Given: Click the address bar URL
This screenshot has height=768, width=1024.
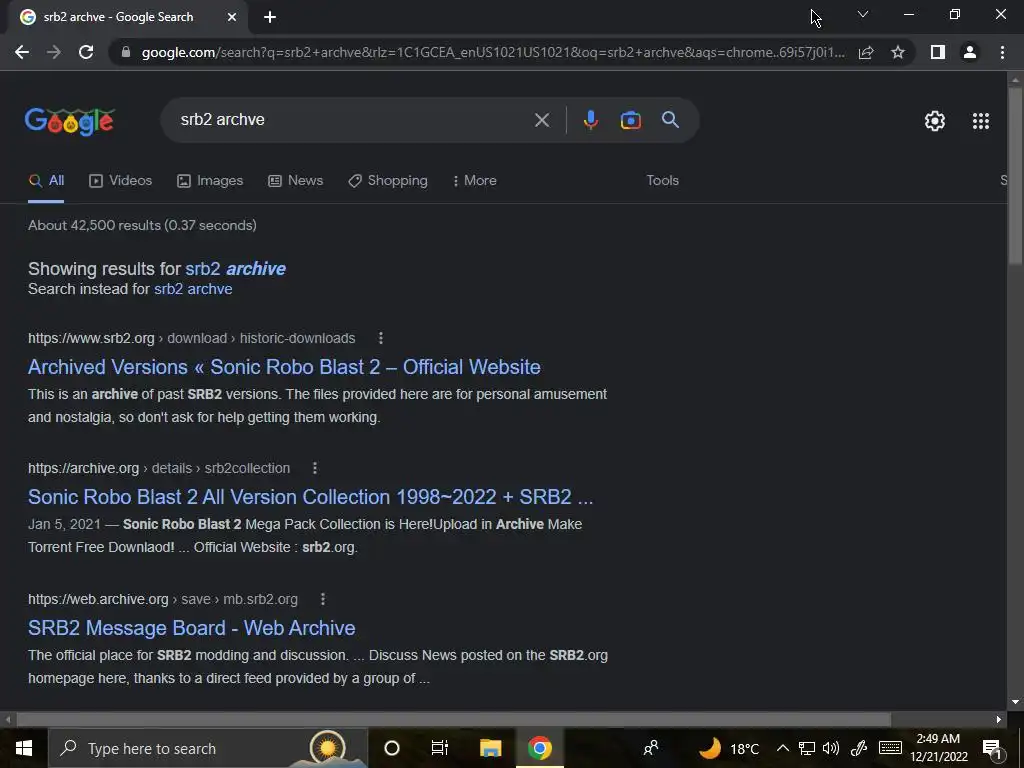Looking at the screenshot, I should 493,52.
